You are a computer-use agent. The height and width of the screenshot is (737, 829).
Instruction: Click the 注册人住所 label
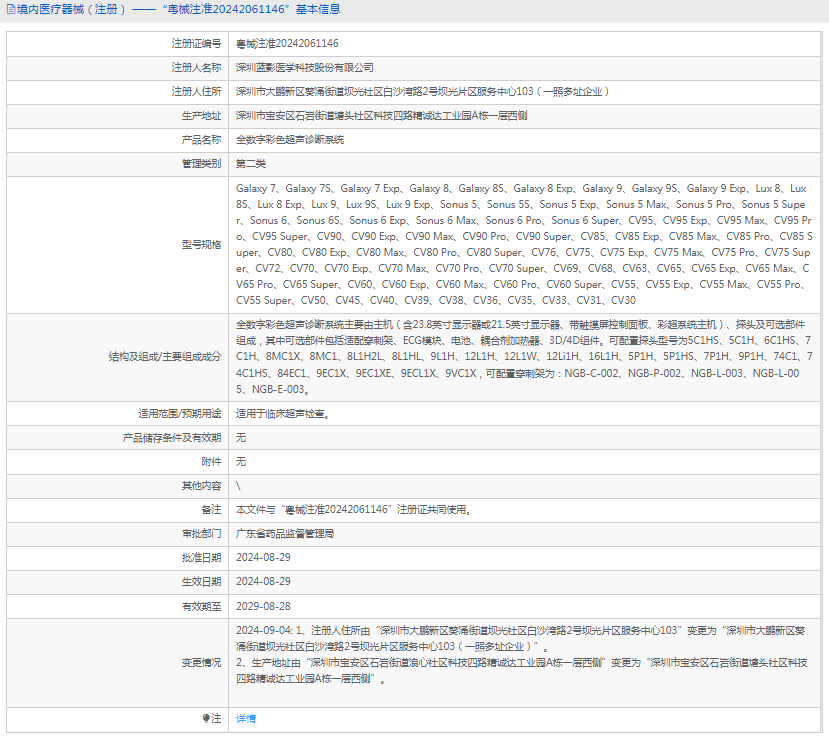[x=196, y=91]
